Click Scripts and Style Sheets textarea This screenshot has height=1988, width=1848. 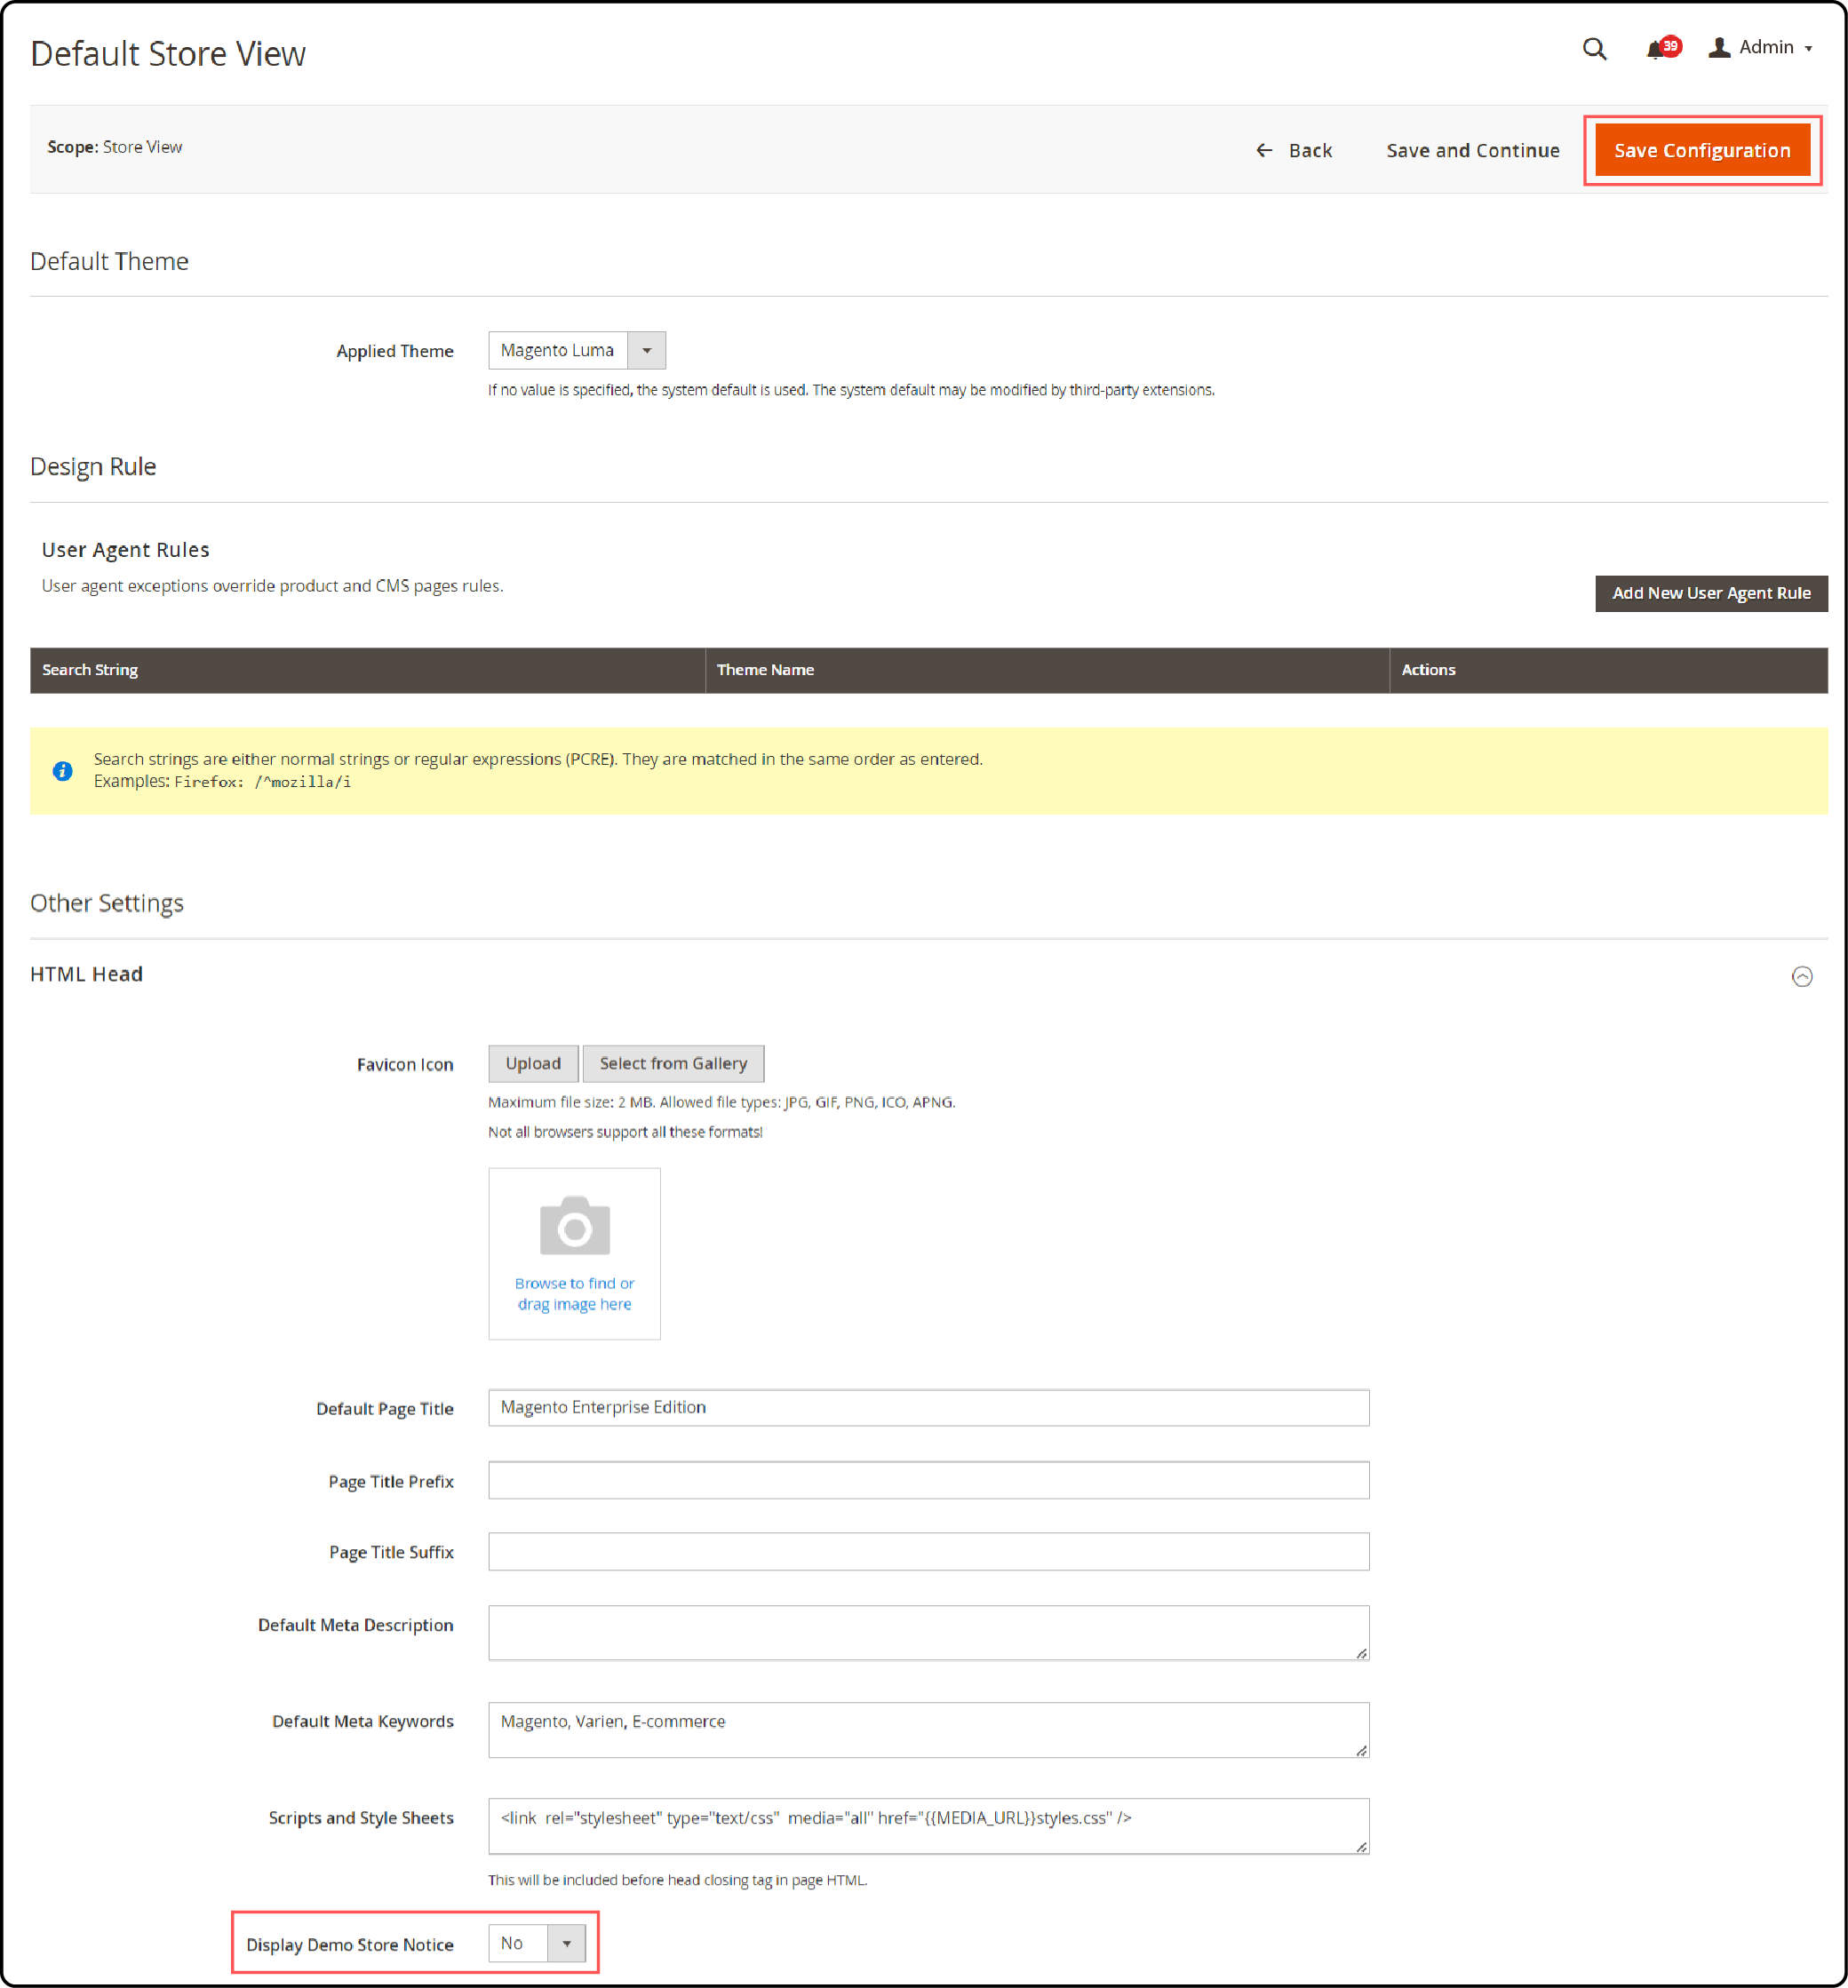(x=928, y=1826)
